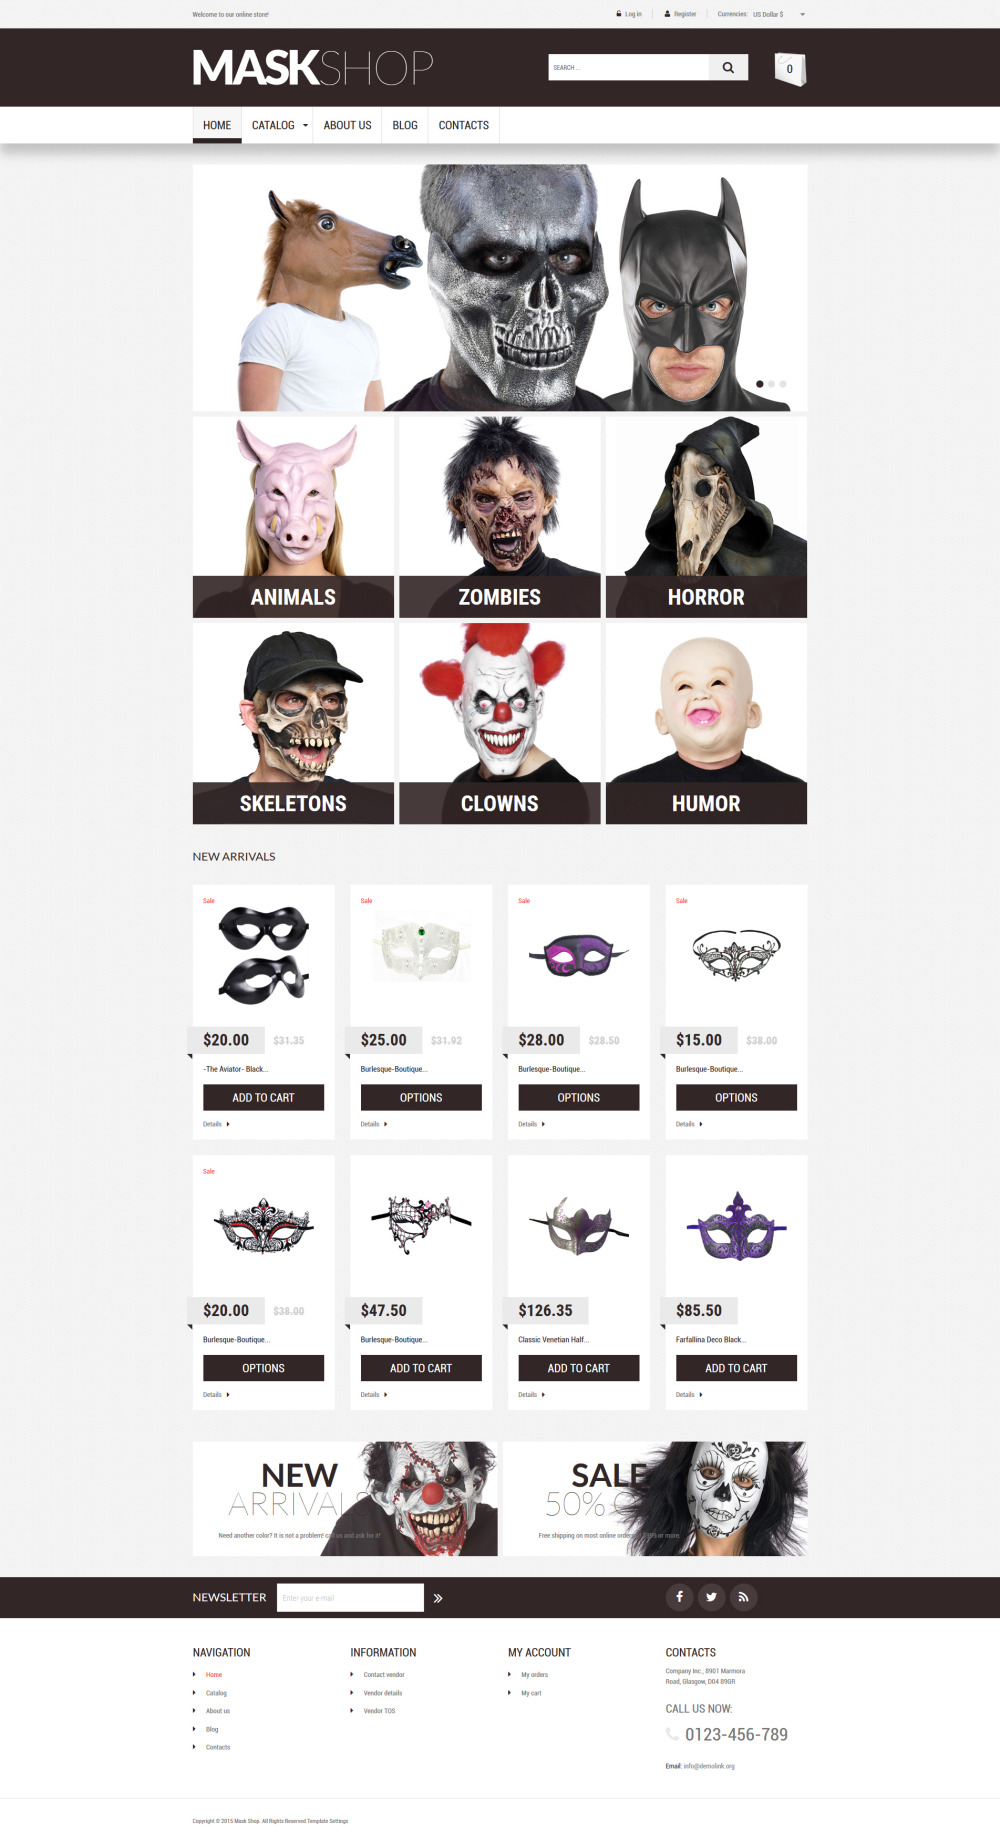Click the Register user icon link
The image size is (1000, 1843).
667,14
